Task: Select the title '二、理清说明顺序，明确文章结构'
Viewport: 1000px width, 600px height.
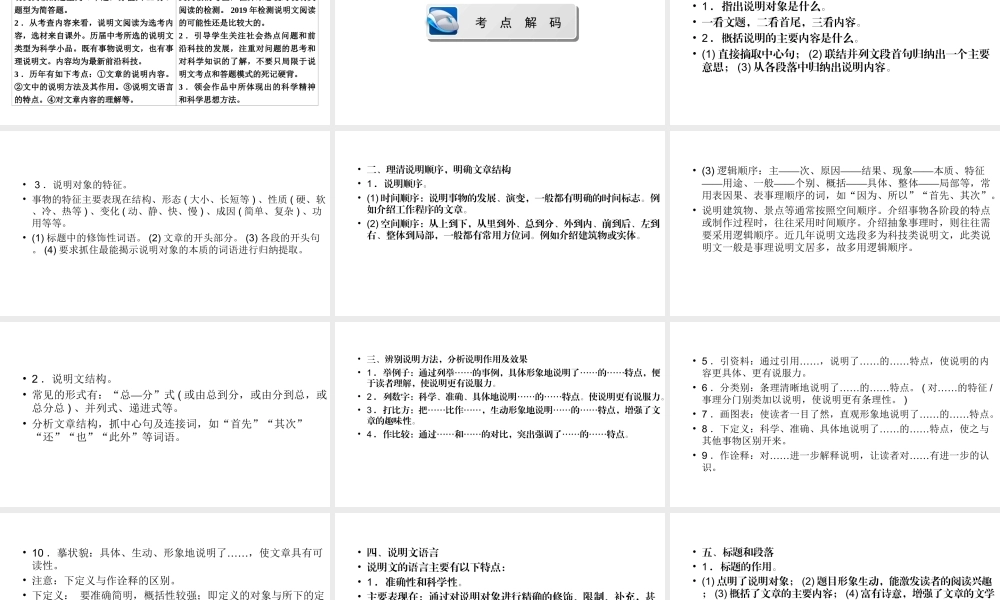Action: tap(439, 170)
